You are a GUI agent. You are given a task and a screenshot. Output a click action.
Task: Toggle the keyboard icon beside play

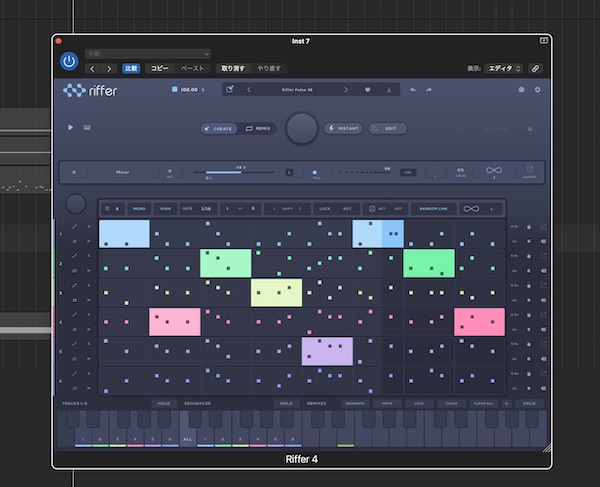87,127
